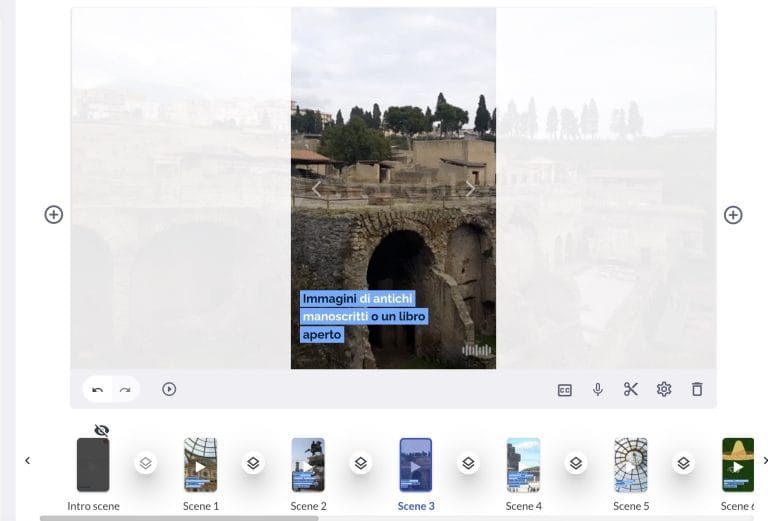Click the undo arrow button
Screen dimensions: 768x521
(97, 389)
